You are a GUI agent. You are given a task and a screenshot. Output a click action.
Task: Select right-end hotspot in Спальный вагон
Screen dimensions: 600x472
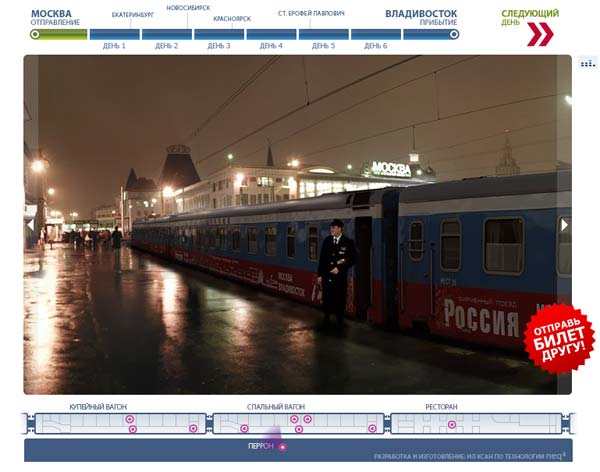[372, 429]
